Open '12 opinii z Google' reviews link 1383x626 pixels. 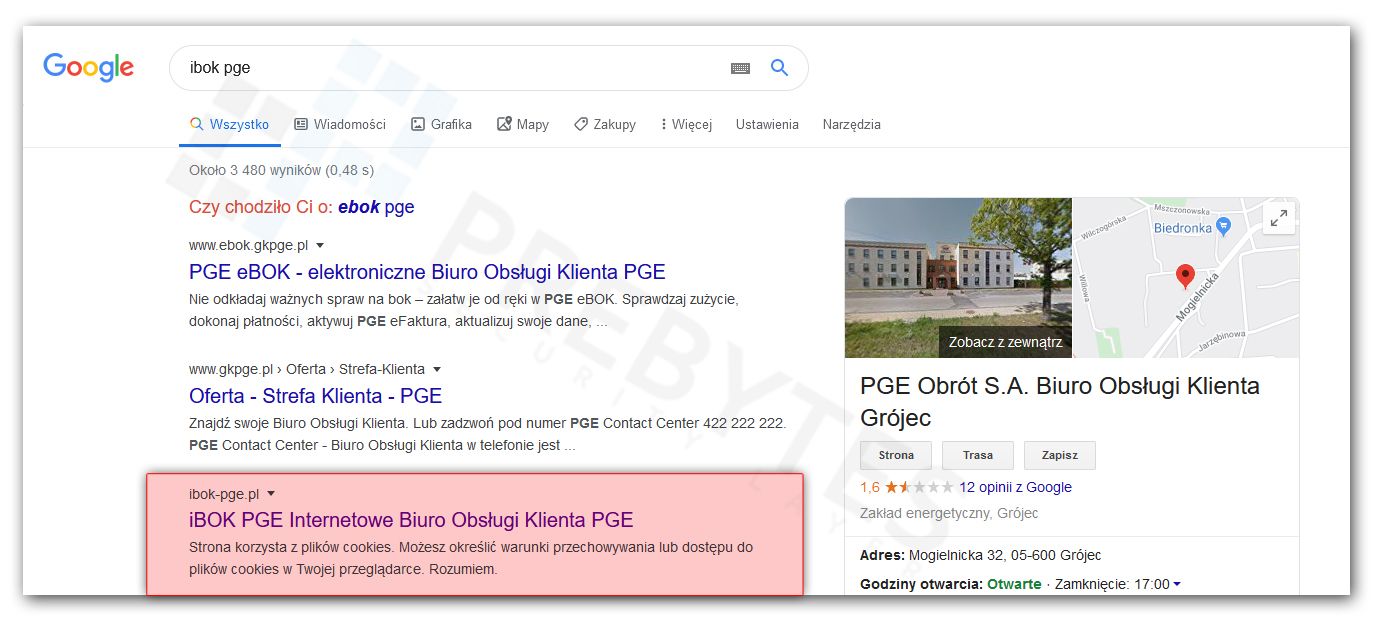point(1015,487)
